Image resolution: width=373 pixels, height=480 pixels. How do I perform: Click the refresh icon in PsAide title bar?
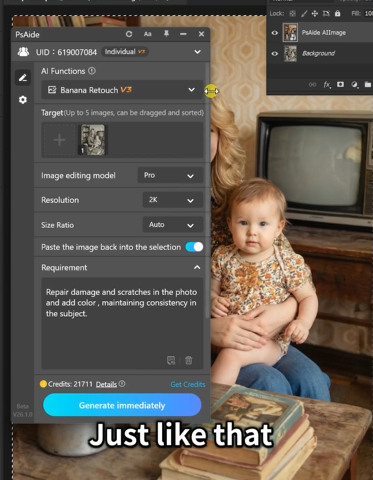coord(129,34)
